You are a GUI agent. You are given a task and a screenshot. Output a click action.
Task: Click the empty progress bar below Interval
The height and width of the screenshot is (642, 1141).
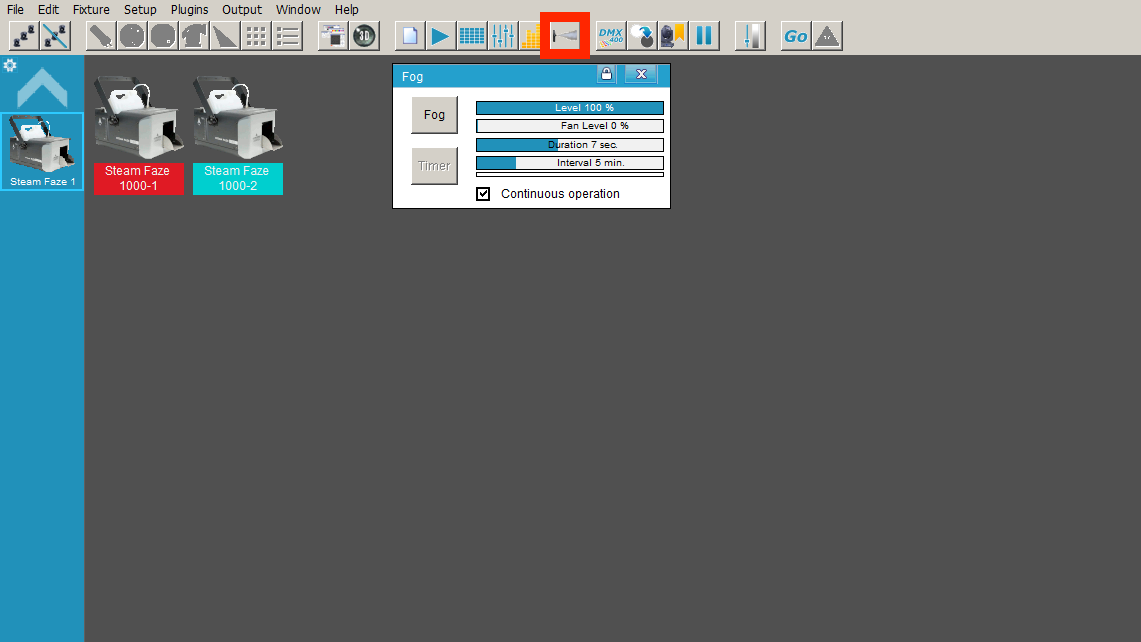coord(570,175)
